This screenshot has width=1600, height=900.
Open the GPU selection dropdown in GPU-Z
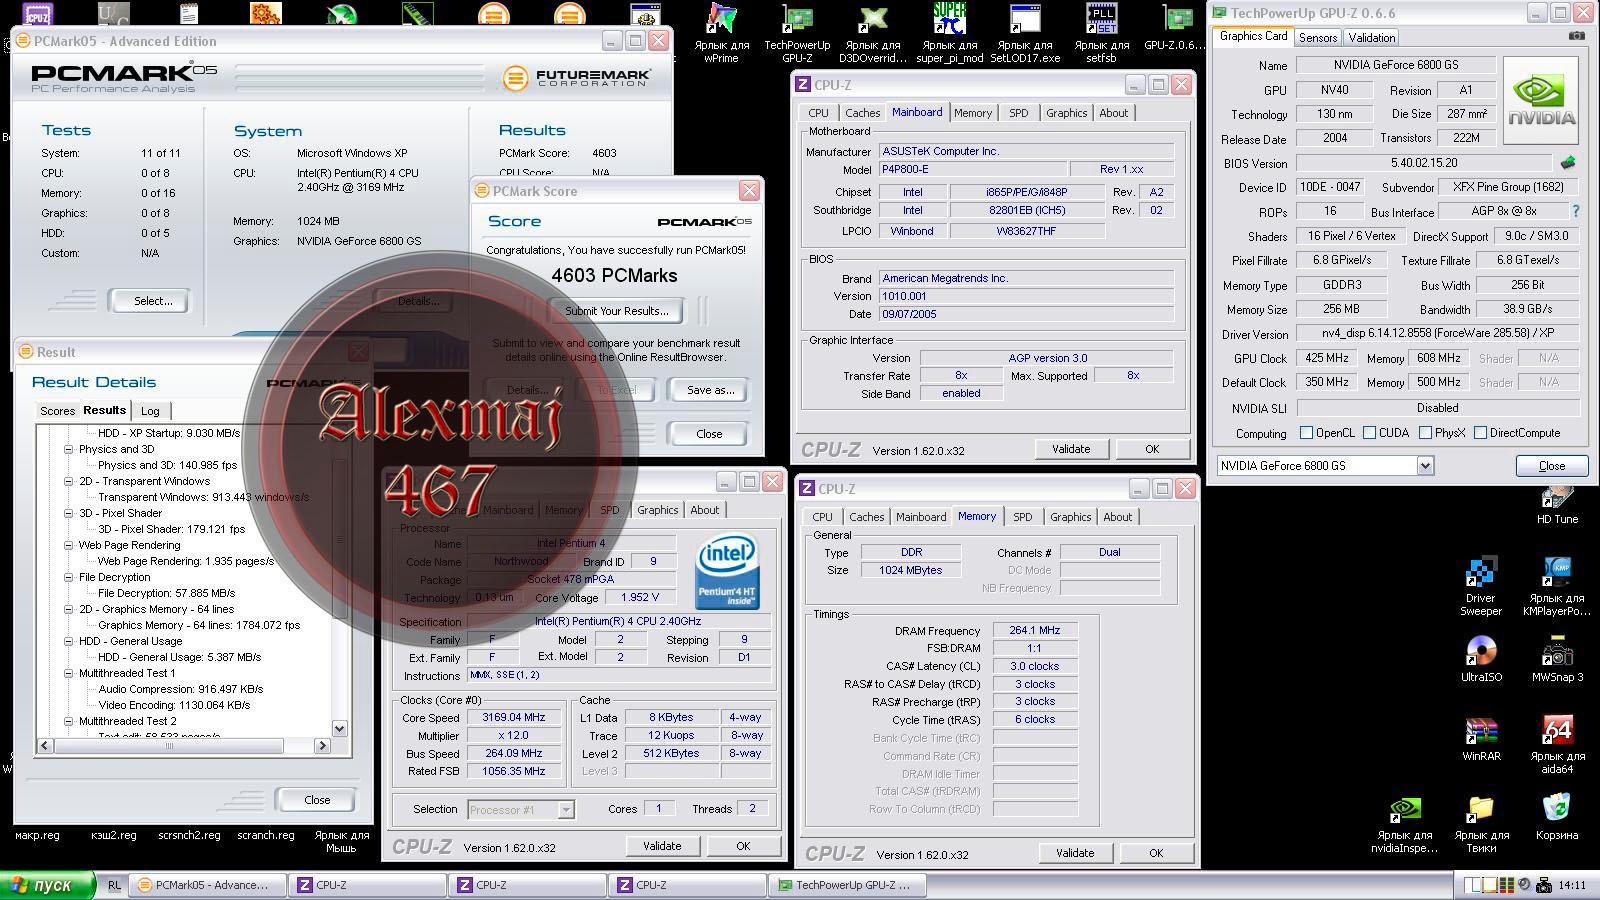click(1425, 465)
